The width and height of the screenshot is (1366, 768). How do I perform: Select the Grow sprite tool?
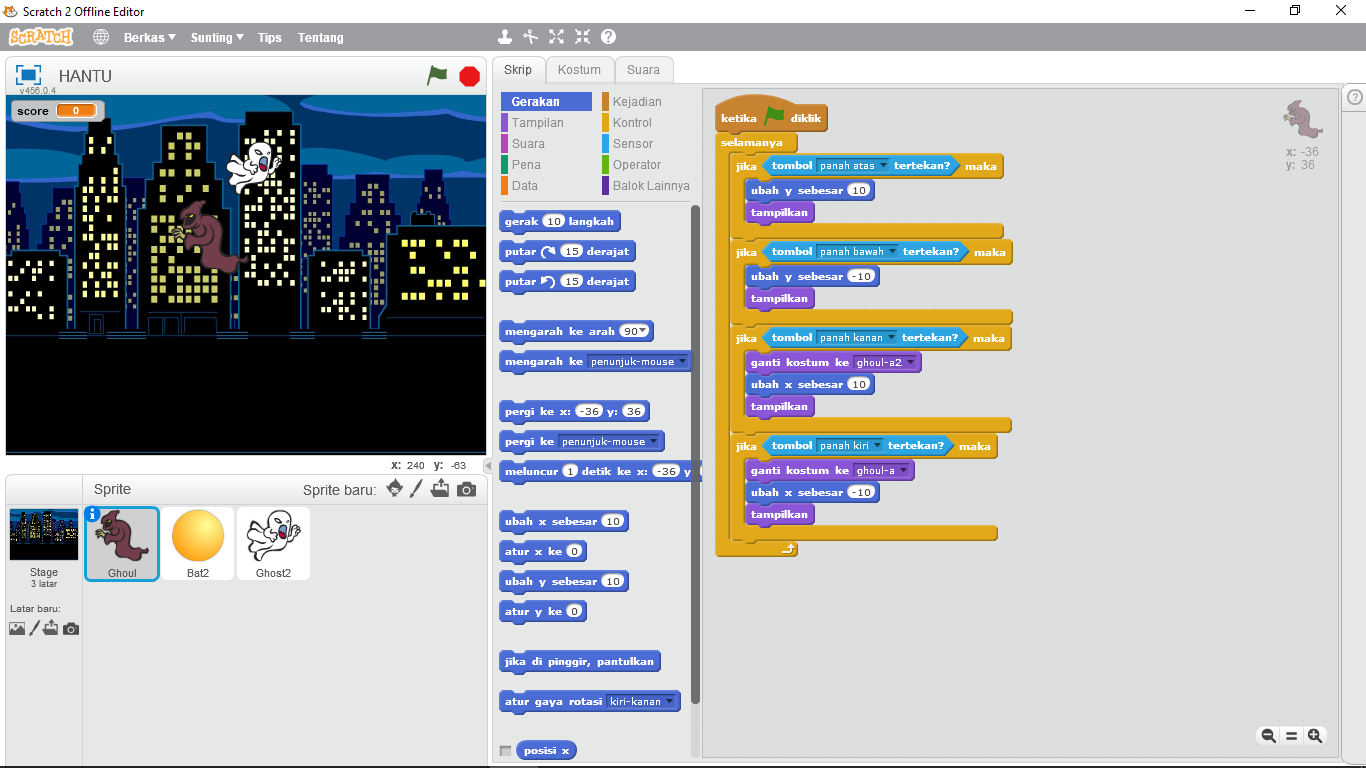pyautogui.click(x=556, y=36)
